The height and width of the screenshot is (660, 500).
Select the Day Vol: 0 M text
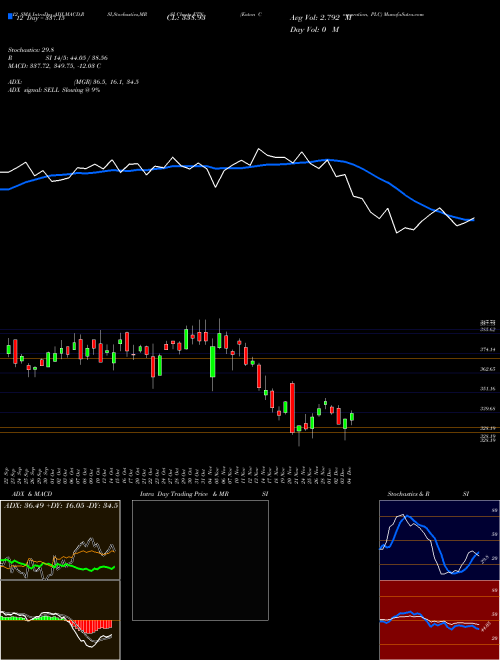(314, 30)
